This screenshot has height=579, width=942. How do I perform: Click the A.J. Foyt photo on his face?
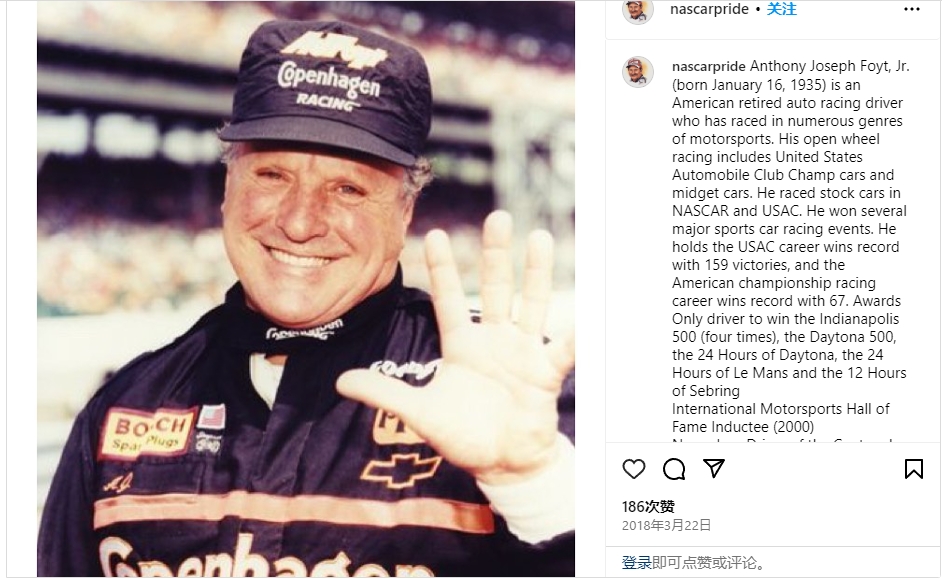[312, 222]
